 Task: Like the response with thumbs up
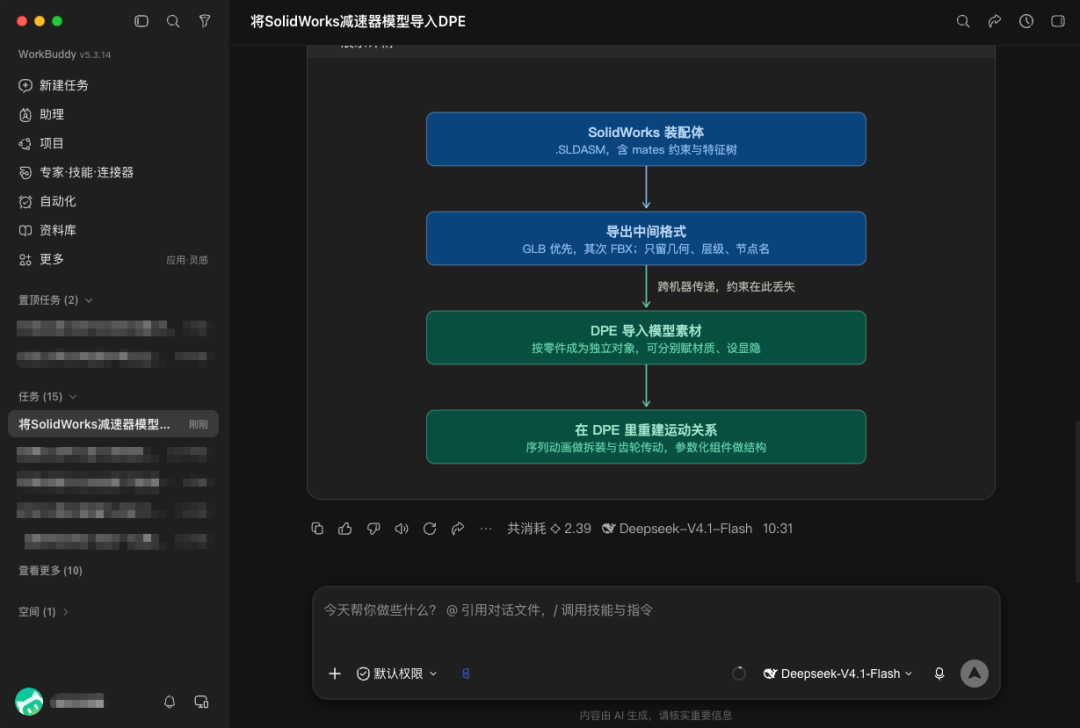coord(345,528)
